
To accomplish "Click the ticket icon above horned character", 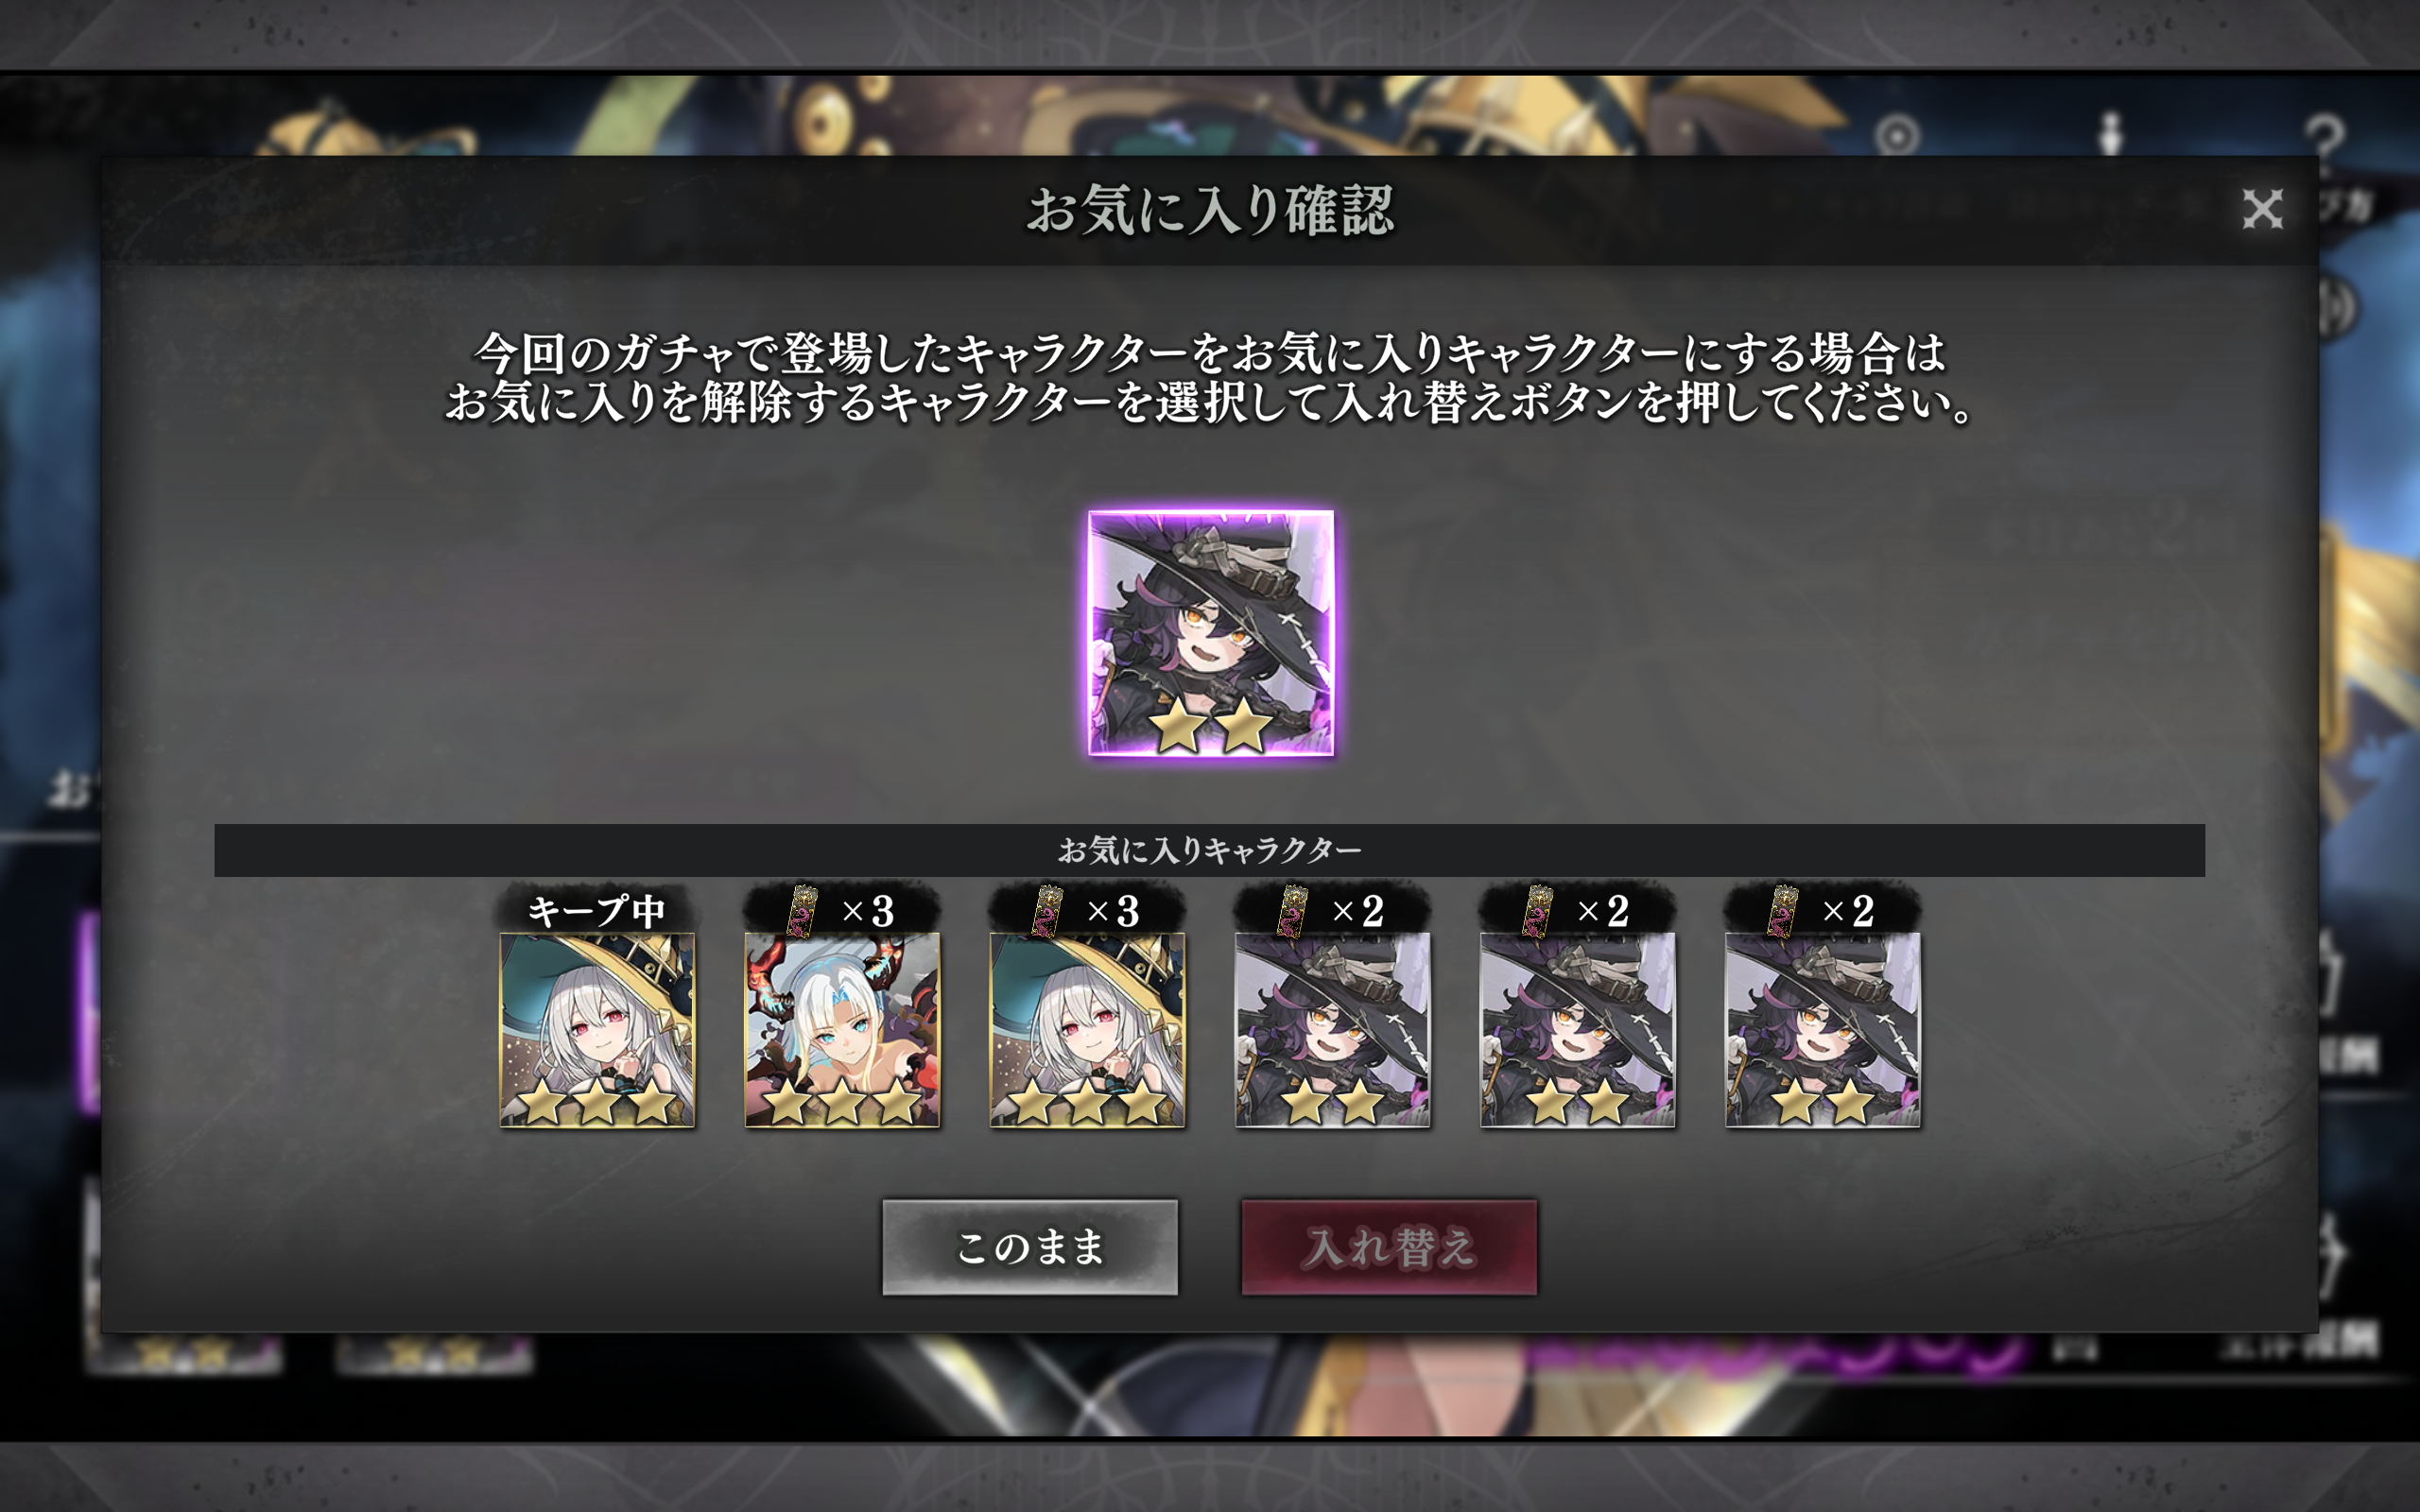I will [802, 910].
